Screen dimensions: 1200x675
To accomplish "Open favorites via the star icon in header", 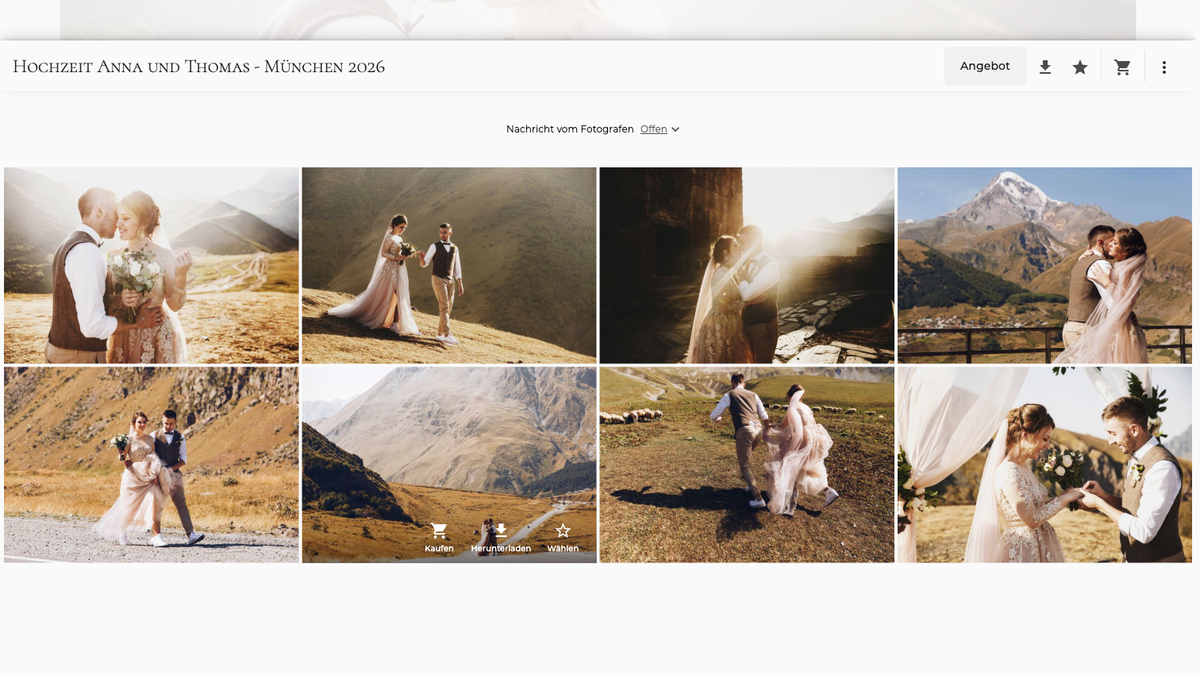I will [x=1080, y=67].
